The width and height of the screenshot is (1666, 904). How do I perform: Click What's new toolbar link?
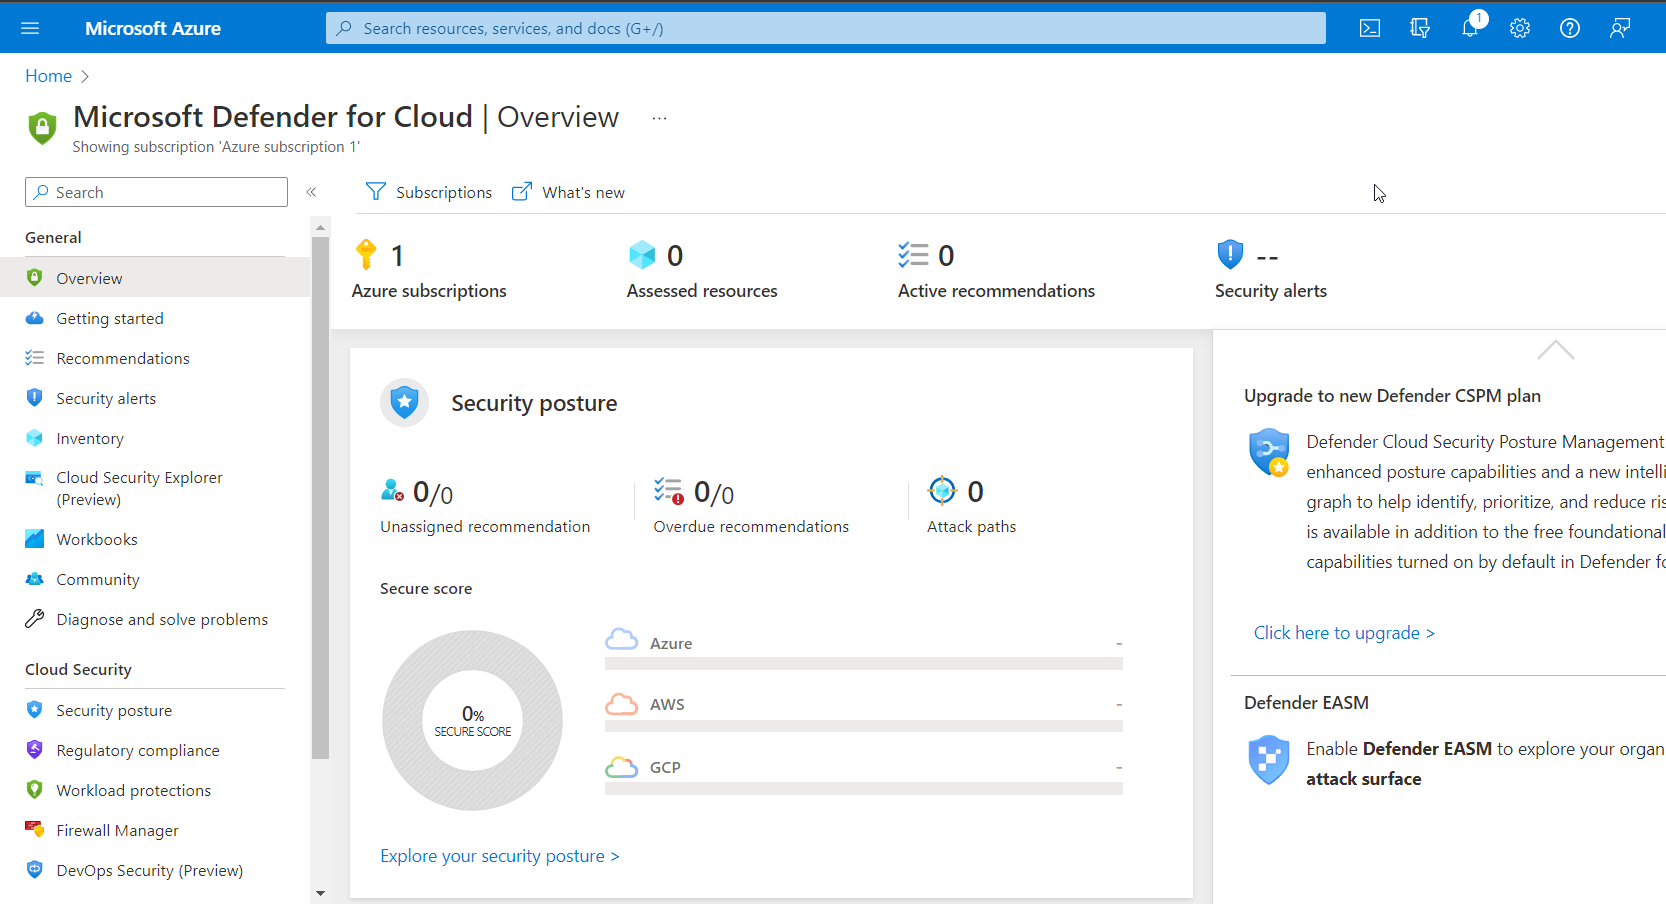coord(568,192)
